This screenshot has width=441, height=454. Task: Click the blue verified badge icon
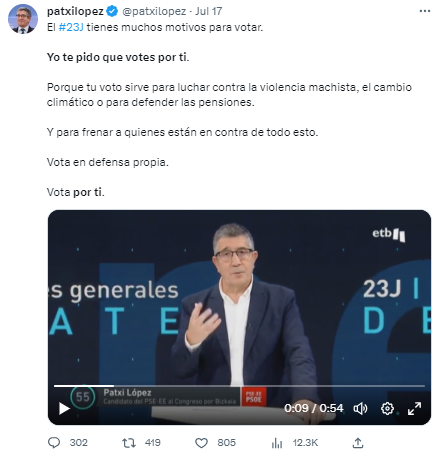tap(112, 11)
